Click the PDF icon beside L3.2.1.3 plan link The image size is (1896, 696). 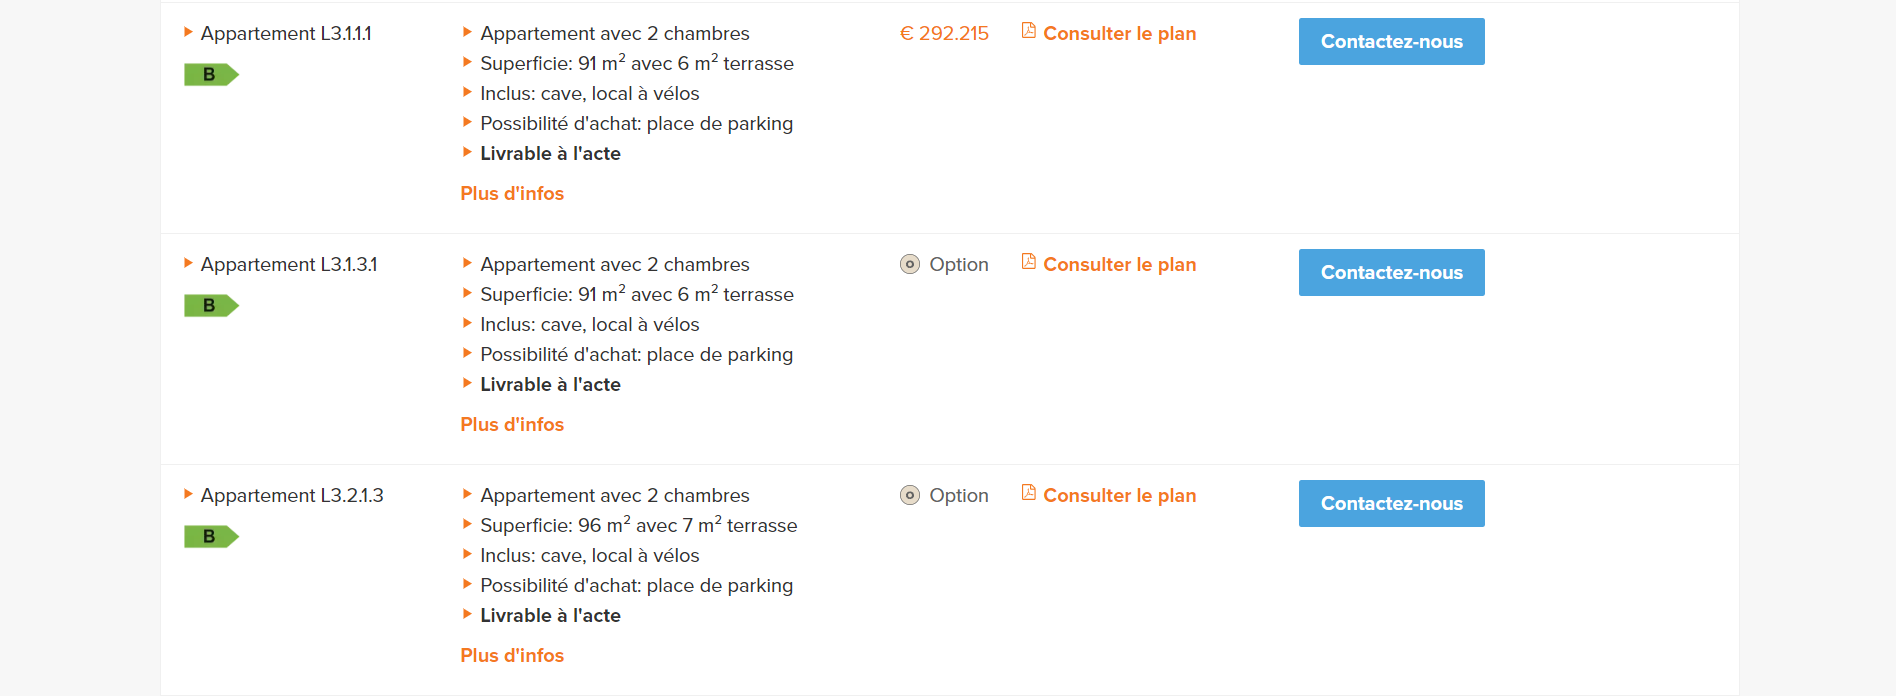point(1028,493)
